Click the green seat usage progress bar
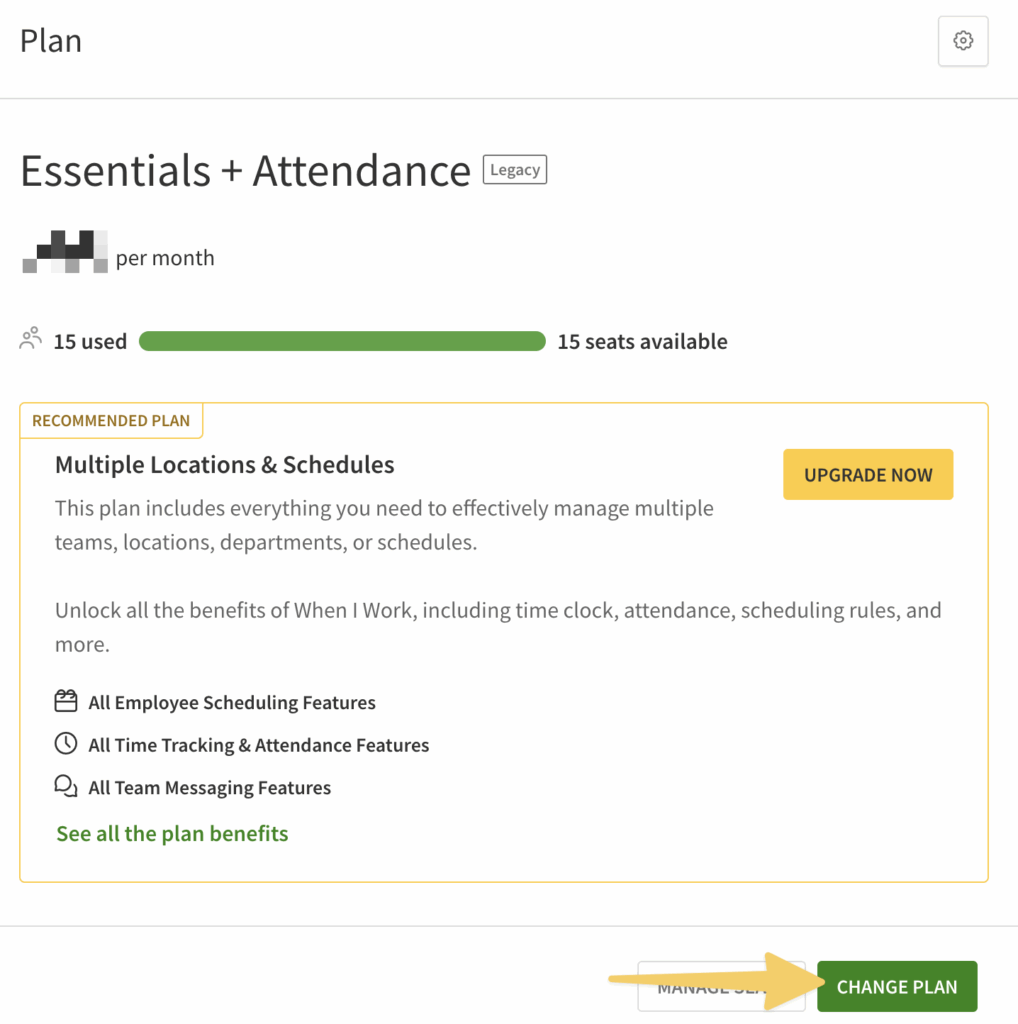 point(342,342)
